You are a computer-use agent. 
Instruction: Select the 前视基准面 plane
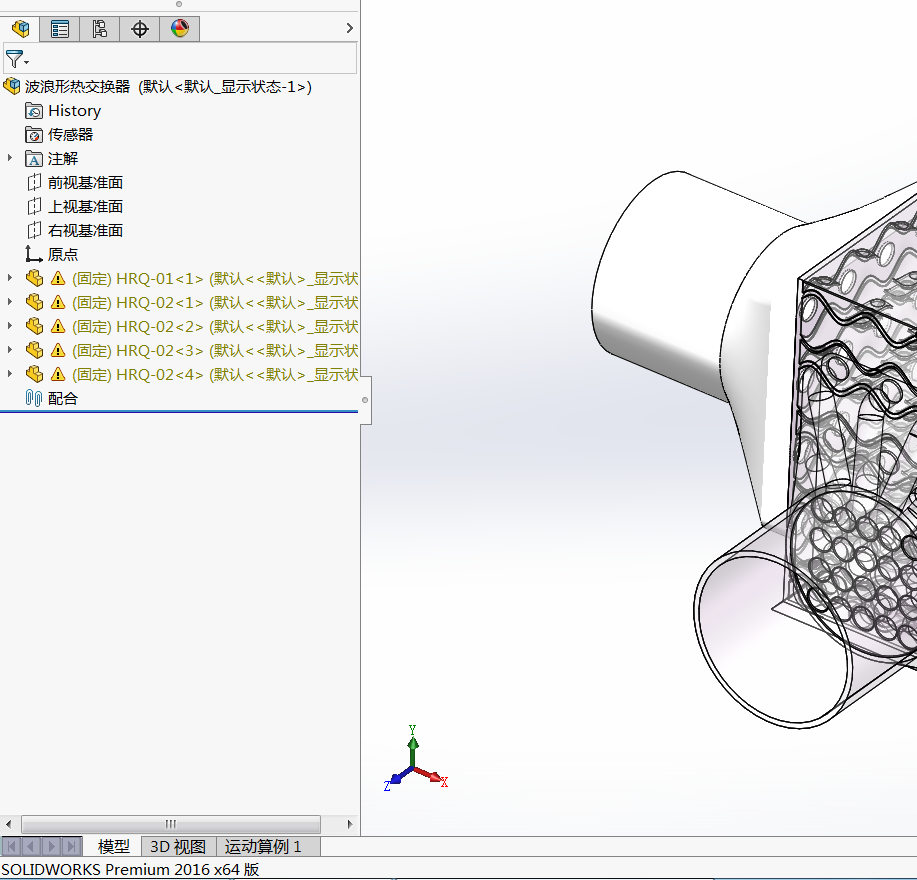coord(85,183)
